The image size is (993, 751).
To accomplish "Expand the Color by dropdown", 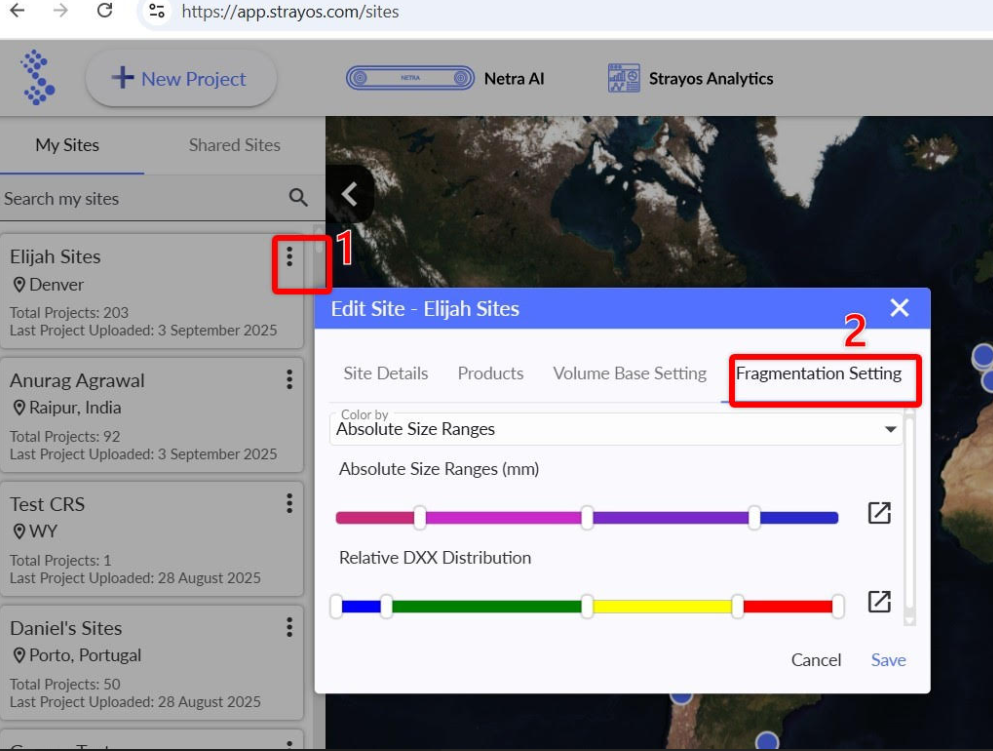I will tap(616, 429).
